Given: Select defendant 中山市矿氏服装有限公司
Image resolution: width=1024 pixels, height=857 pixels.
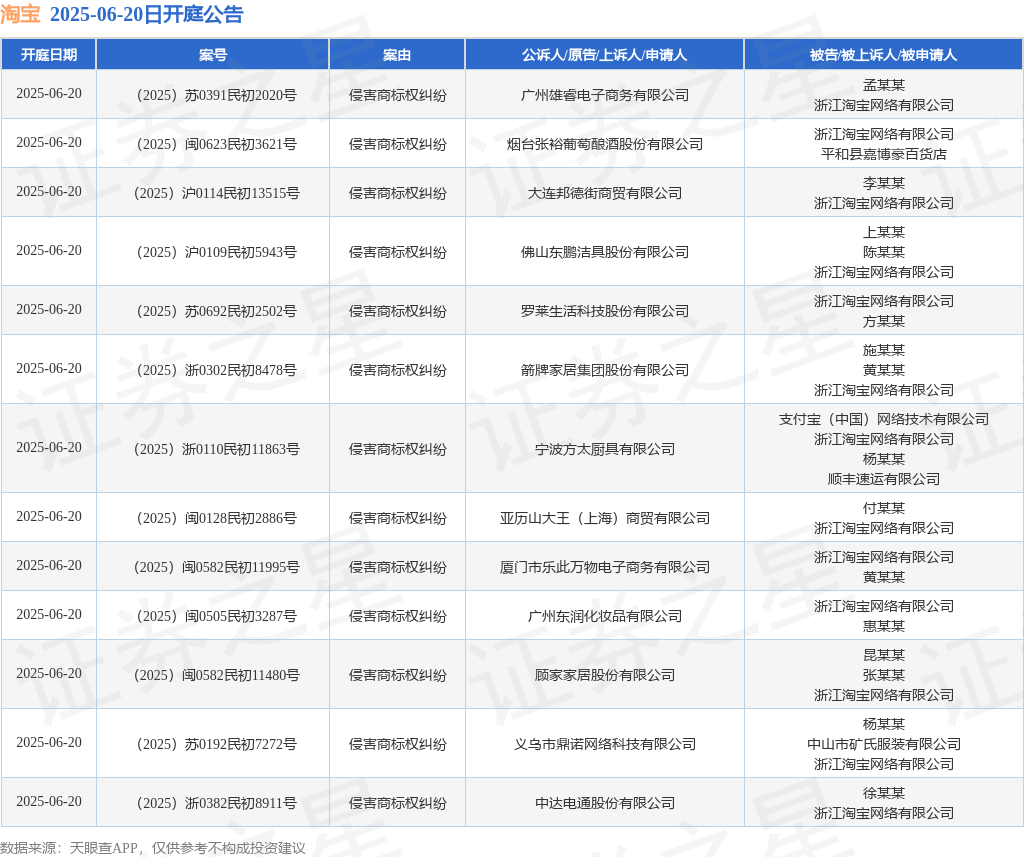Looking at the screenshot, I should (x=883, y=743).
